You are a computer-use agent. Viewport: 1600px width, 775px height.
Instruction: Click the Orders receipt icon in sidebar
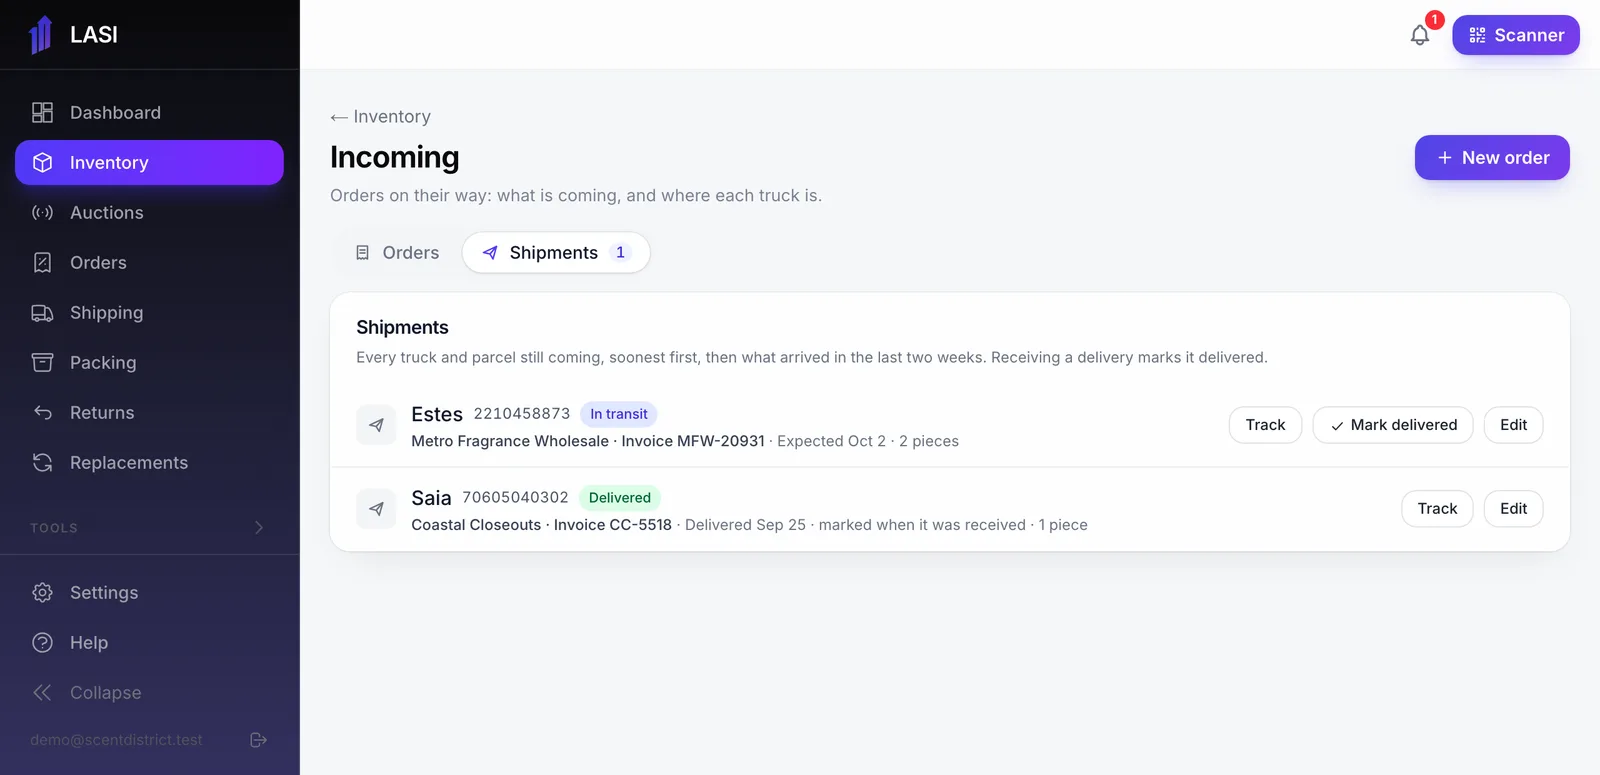point(42,263)
